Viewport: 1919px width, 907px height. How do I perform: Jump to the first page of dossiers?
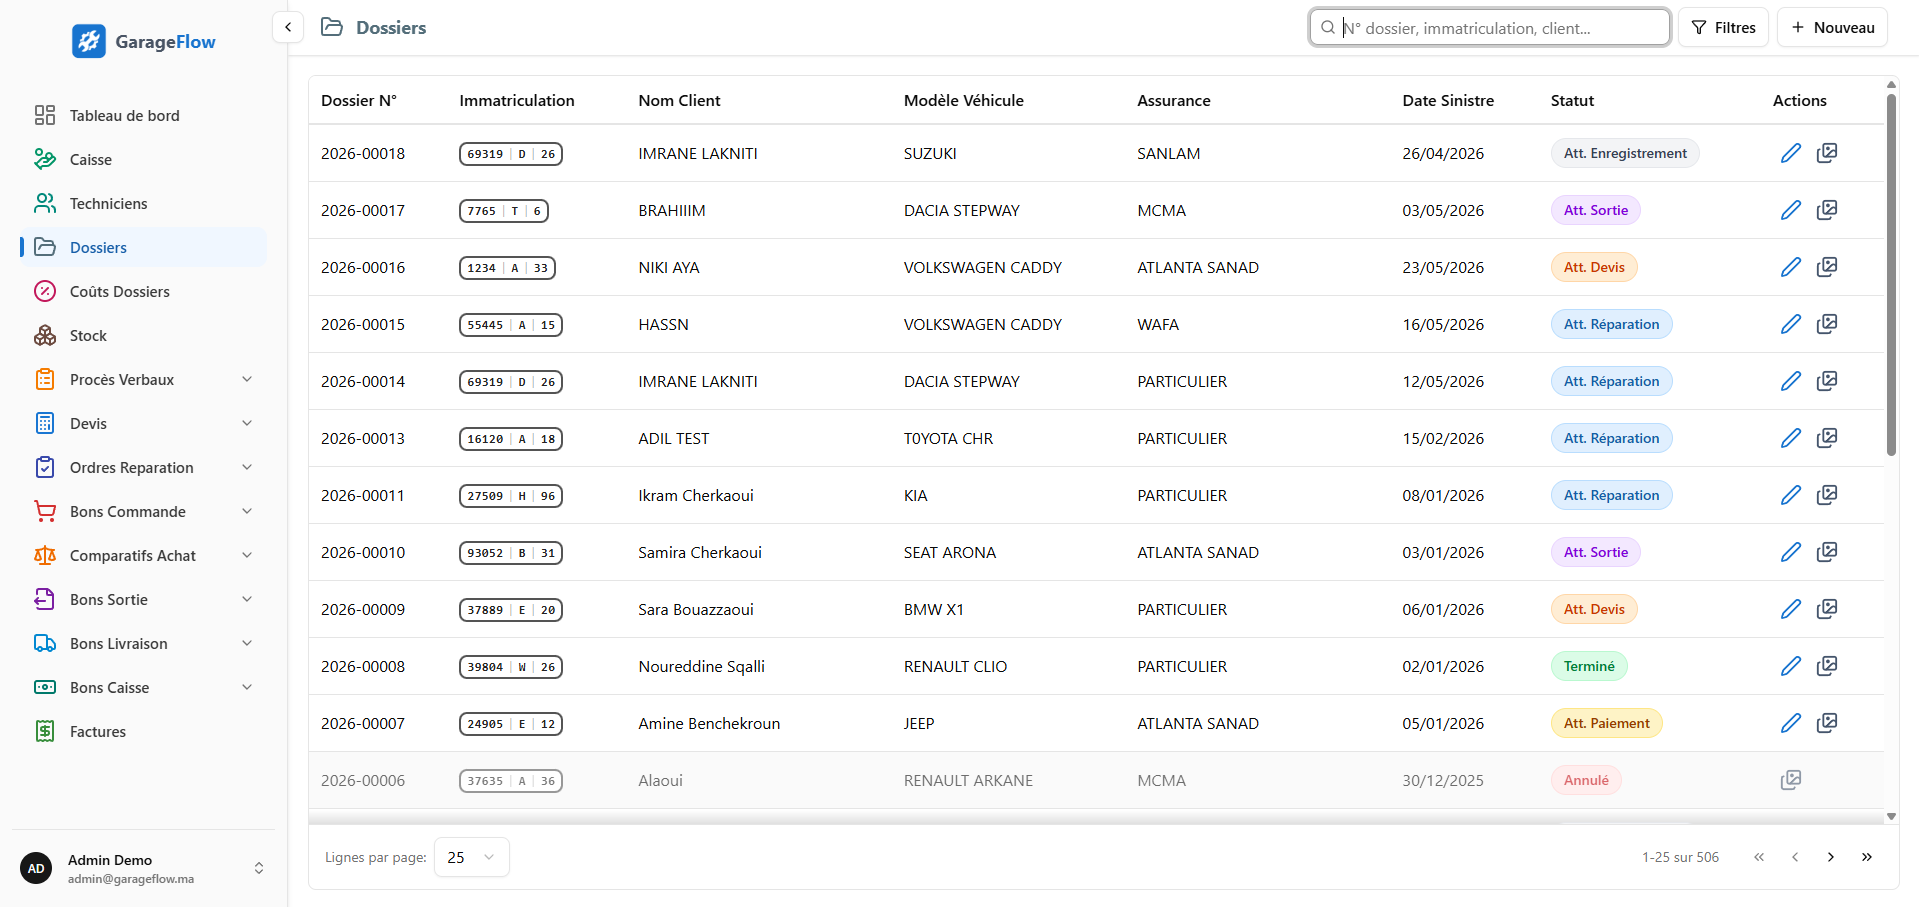click(x=1759, y=857)
